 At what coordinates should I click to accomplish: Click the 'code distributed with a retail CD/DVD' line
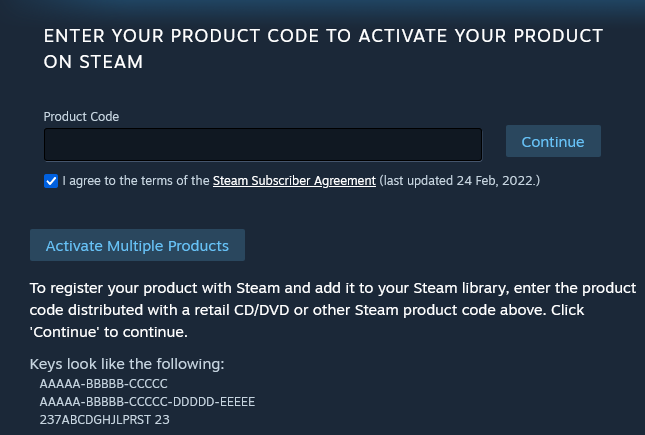point(307,310)
